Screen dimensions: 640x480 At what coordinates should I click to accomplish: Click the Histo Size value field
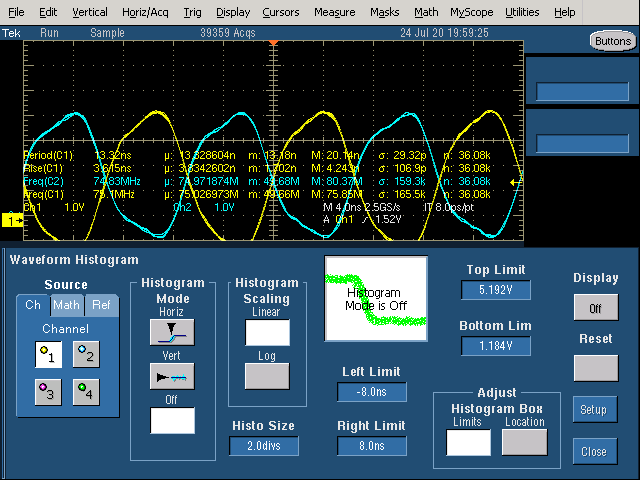tap(265, 446)
